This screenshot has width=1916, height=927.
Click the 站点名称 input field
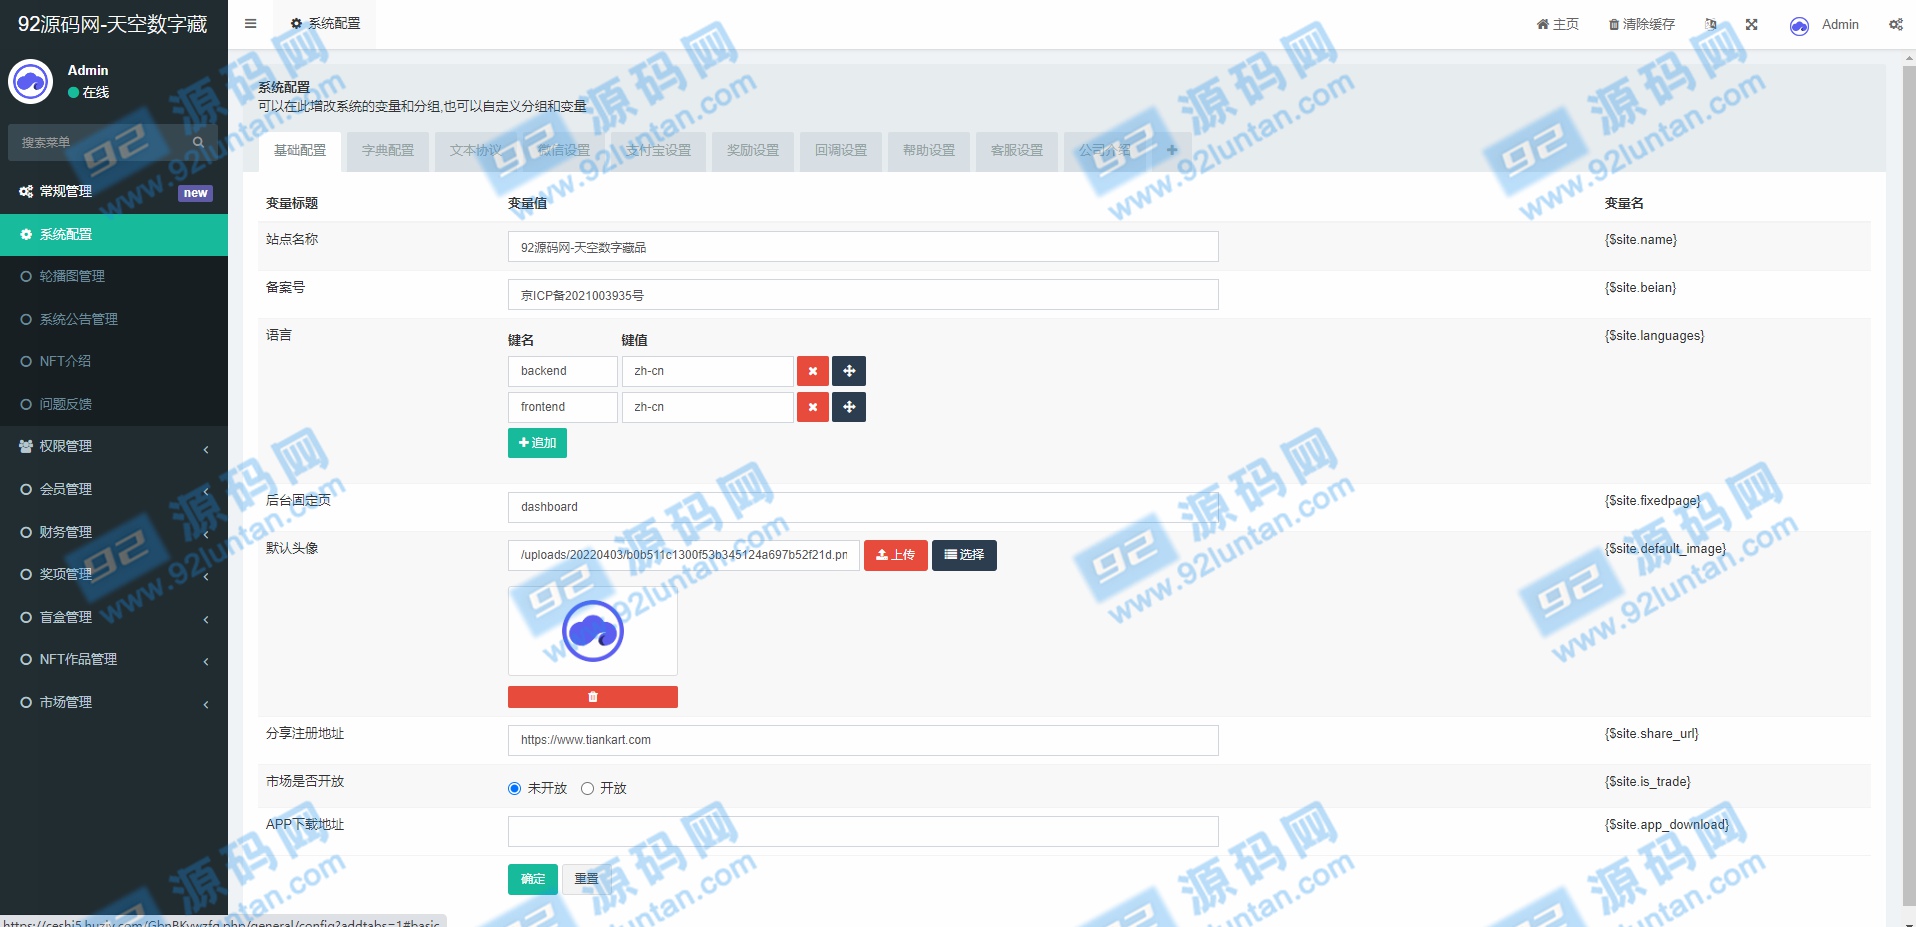pos(863,247)
